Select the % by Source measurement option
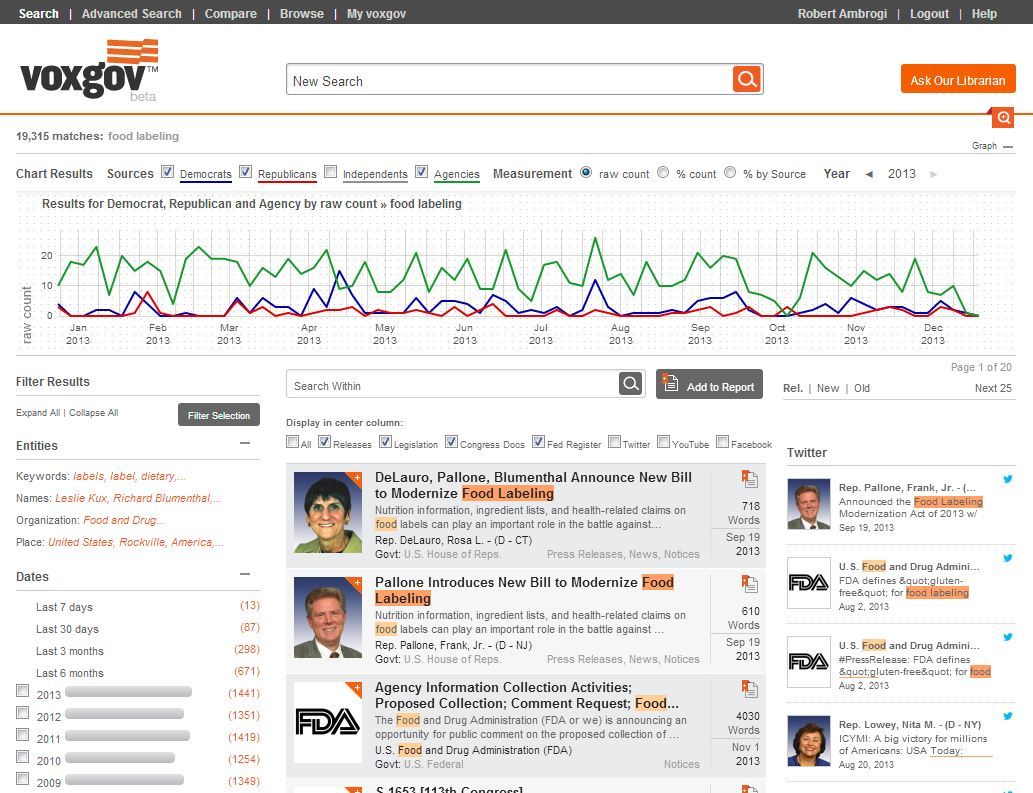1033x793 pixels. pyautogui.click(x=730, y=173)
